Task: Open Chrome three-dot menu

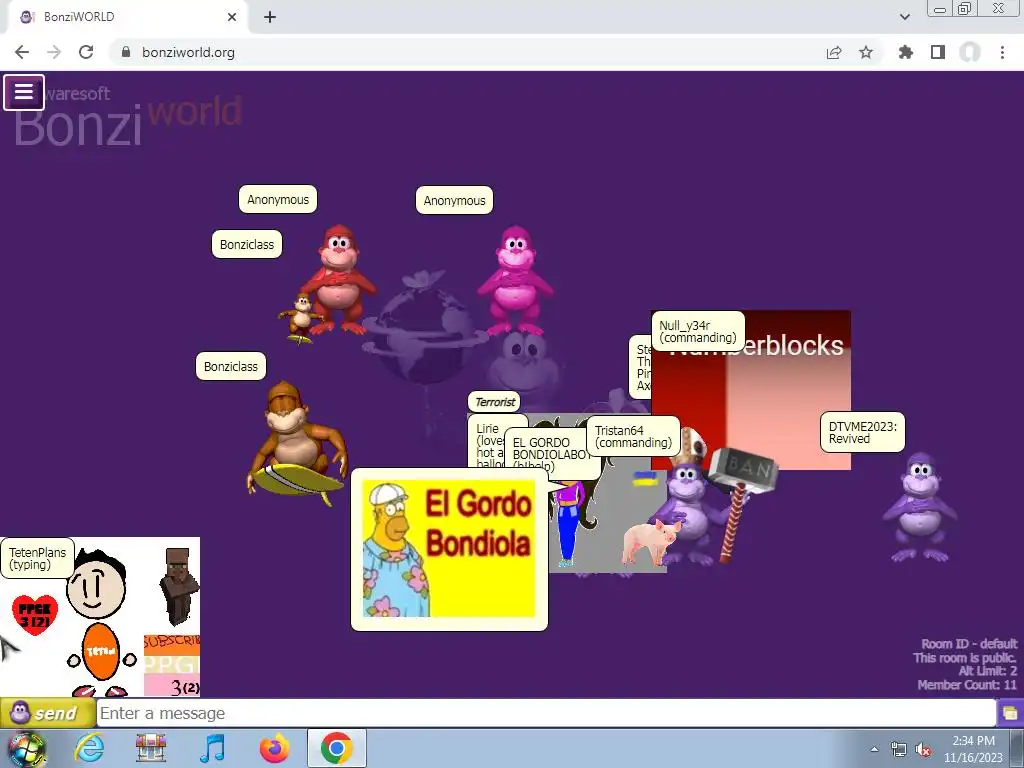Action: tap(1002, 52)
